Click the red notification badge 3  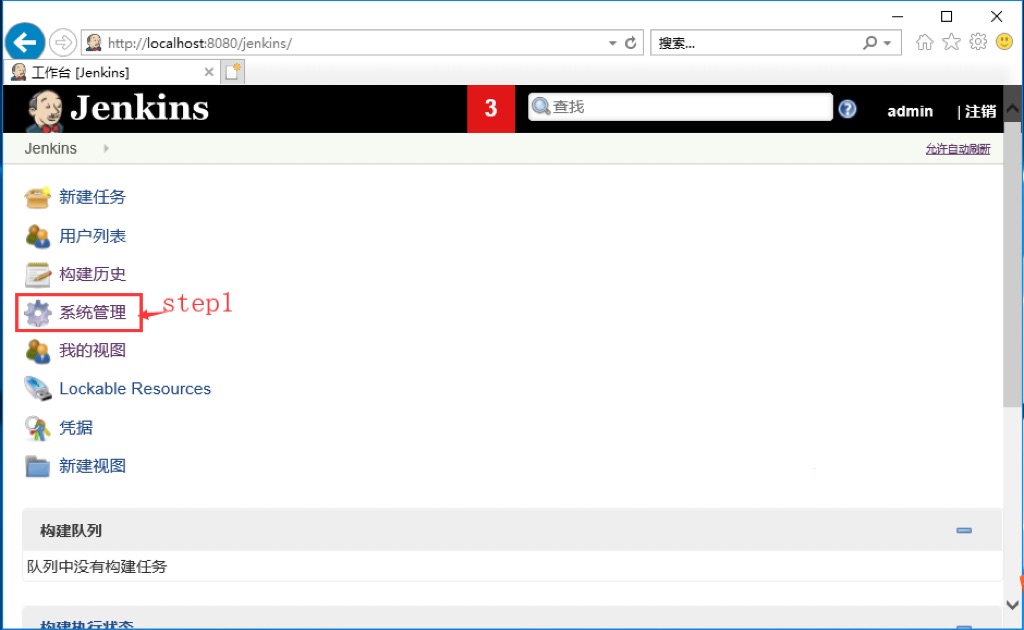pyautogui.click(x=491, y=108)
